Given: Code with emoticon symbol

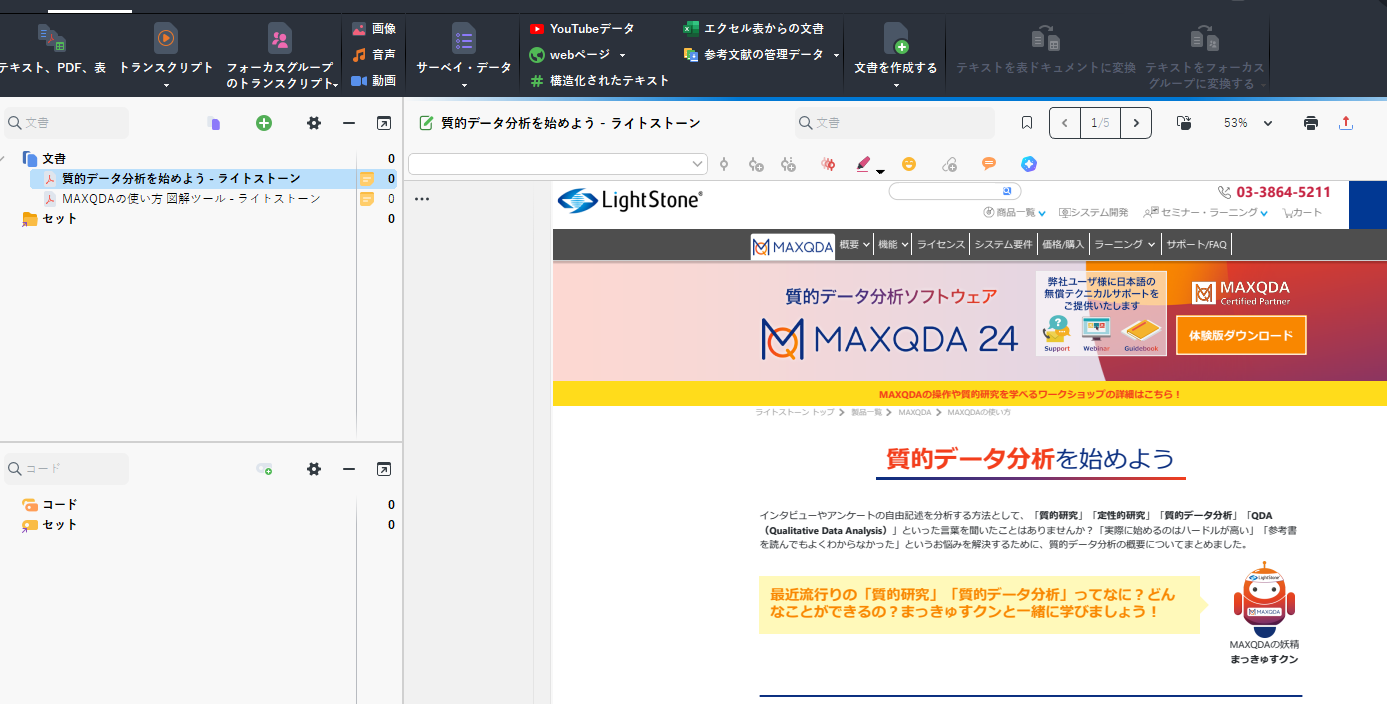Looking at the screenshot, I should point(909,164).
